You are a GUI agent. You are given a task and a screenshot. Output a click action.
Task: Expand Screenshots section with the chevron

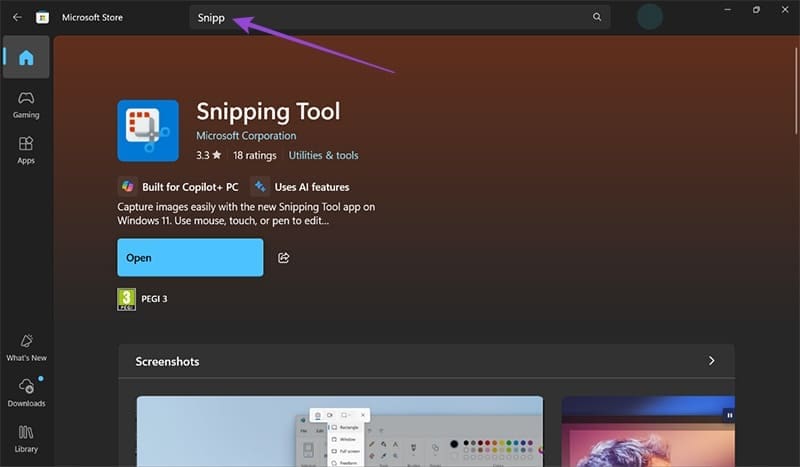point(712,361)
